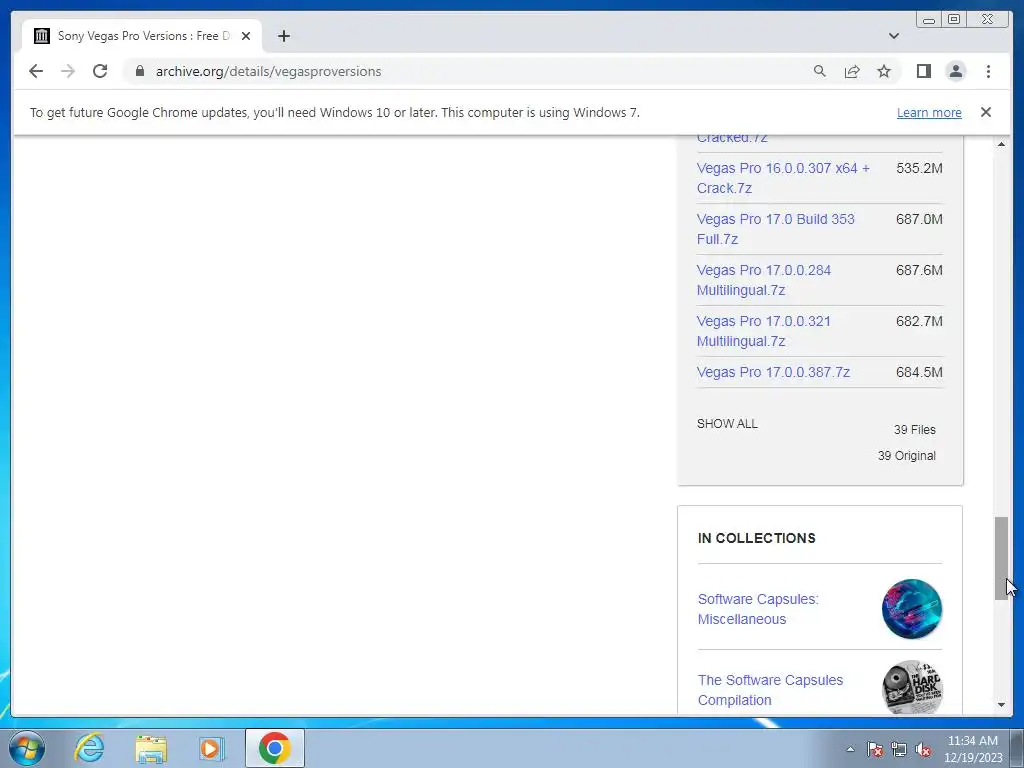
Task: Download Vegas Pro 17.0 Build 353 Full.7z
Action: (x=775, y=229)
